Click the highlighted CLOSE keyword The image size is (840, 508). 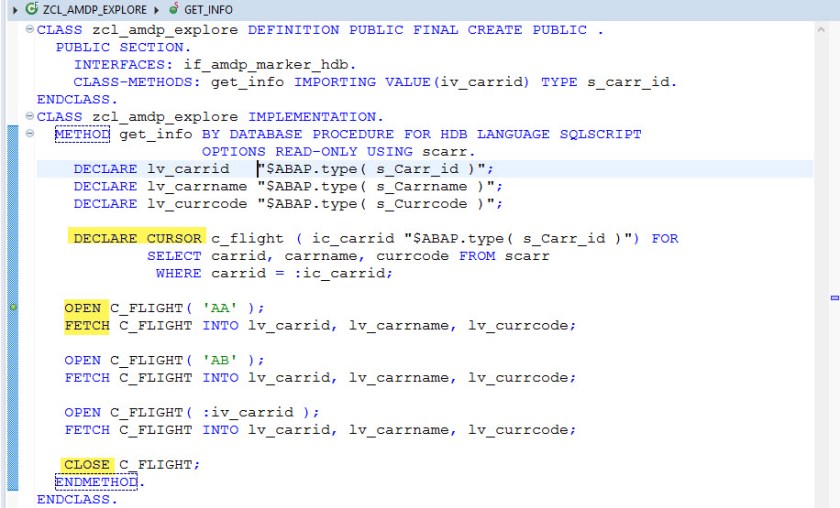[87, 464]
